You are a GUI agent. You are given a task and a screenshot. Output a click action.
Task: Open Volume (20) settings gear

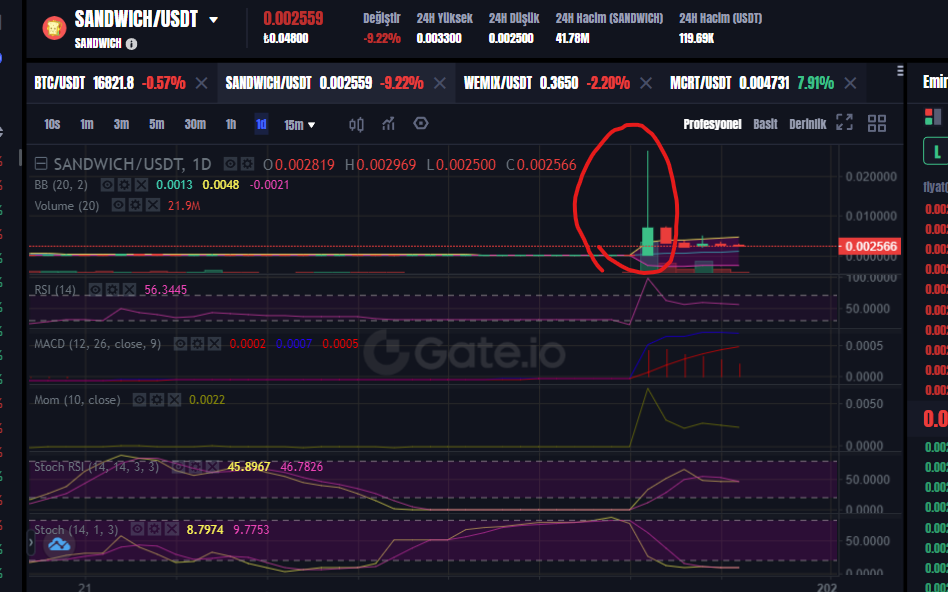135,206
